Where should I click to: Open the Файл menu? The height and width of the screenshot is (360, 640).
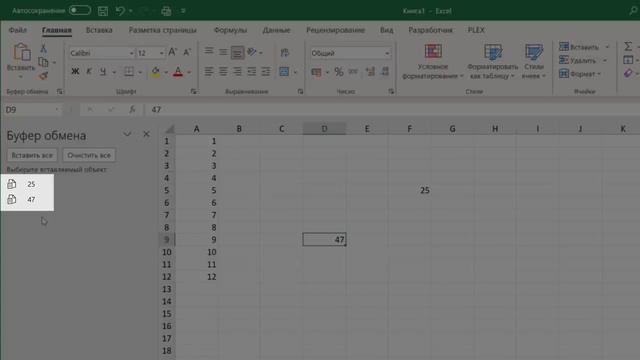point(18,30)
